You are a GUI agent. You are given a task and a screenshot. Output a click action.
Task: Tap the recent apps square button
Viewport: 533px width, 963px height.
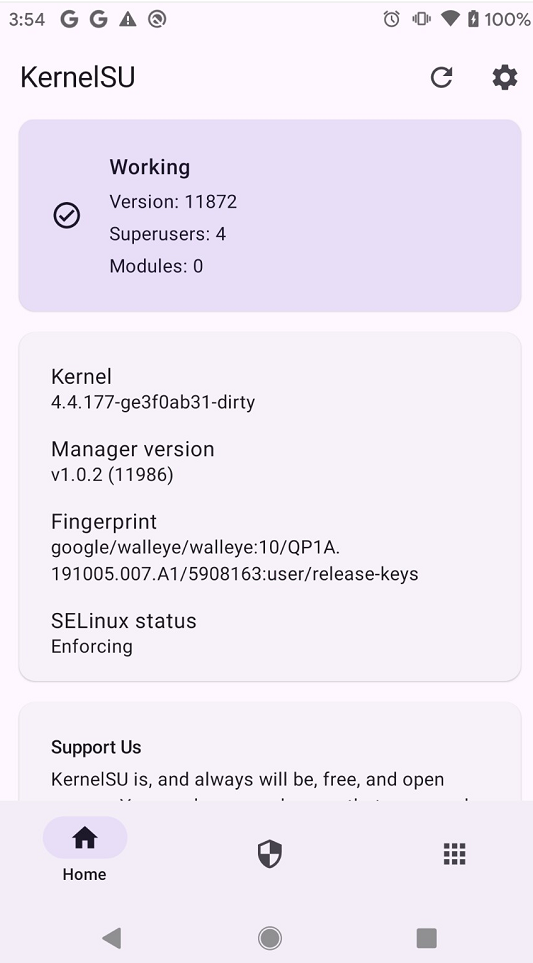coord(427,938)
